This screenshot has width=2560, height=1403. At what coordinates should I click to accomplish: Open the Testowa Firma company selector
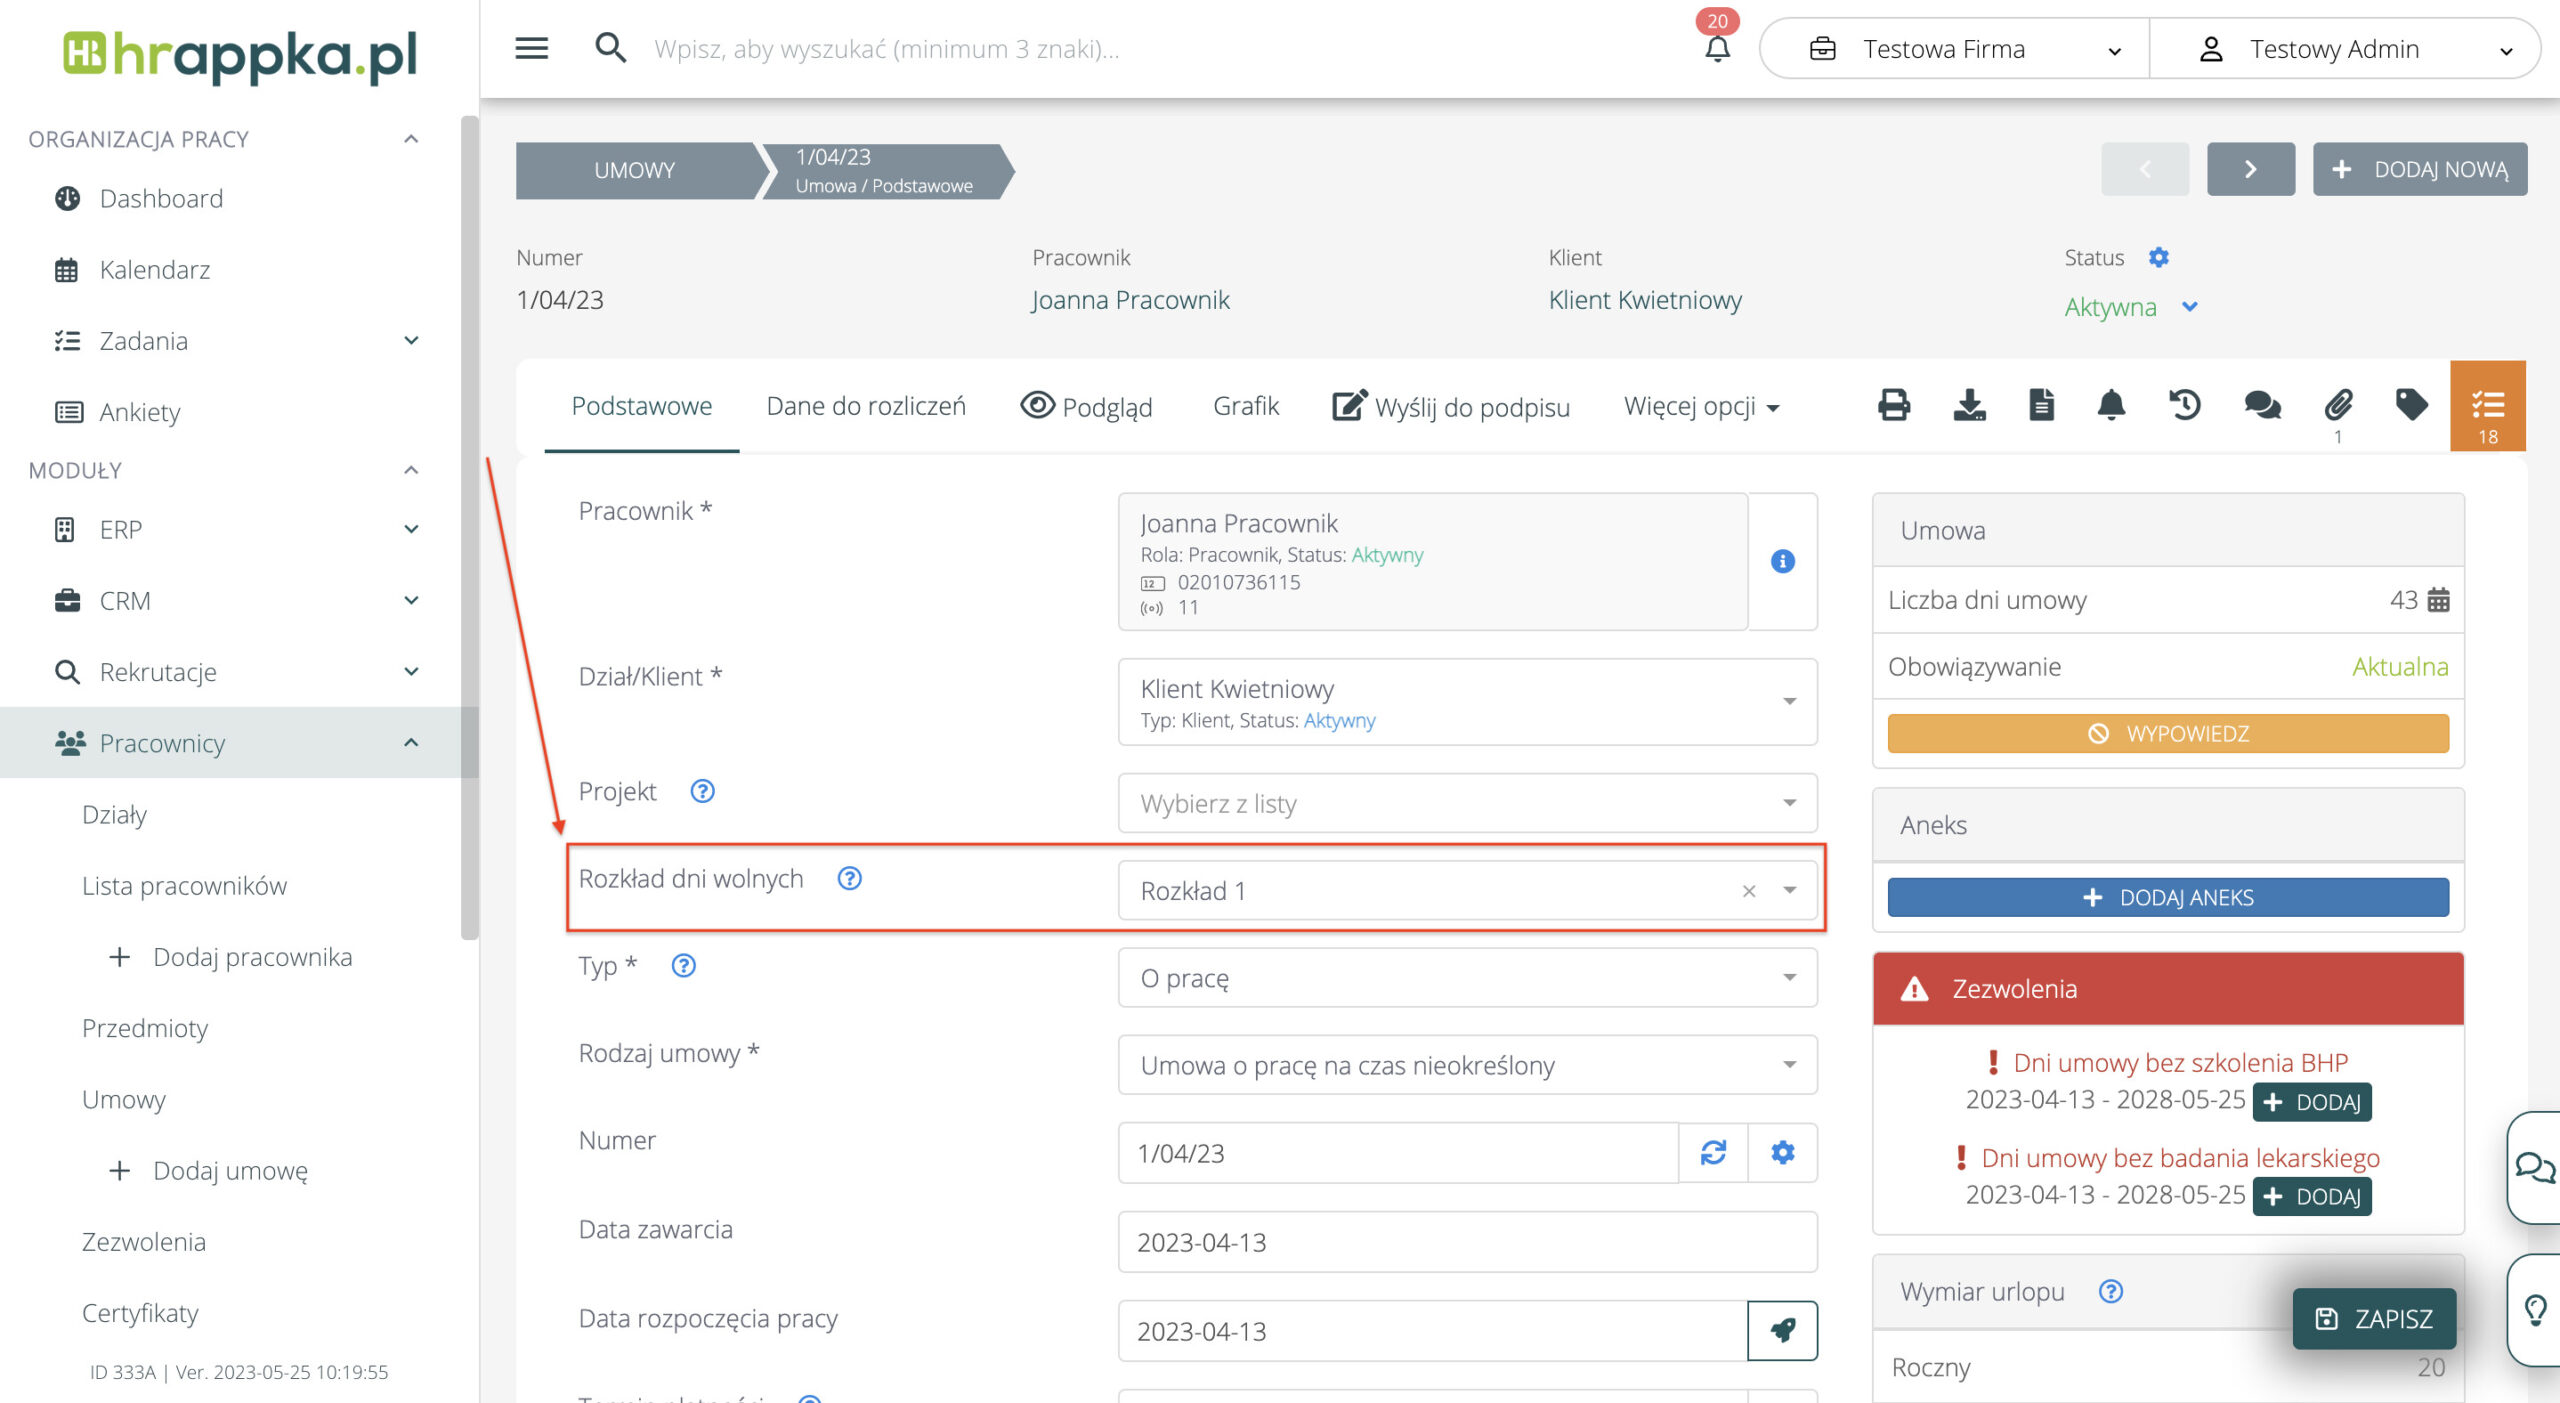click(x=1954, y=49)
